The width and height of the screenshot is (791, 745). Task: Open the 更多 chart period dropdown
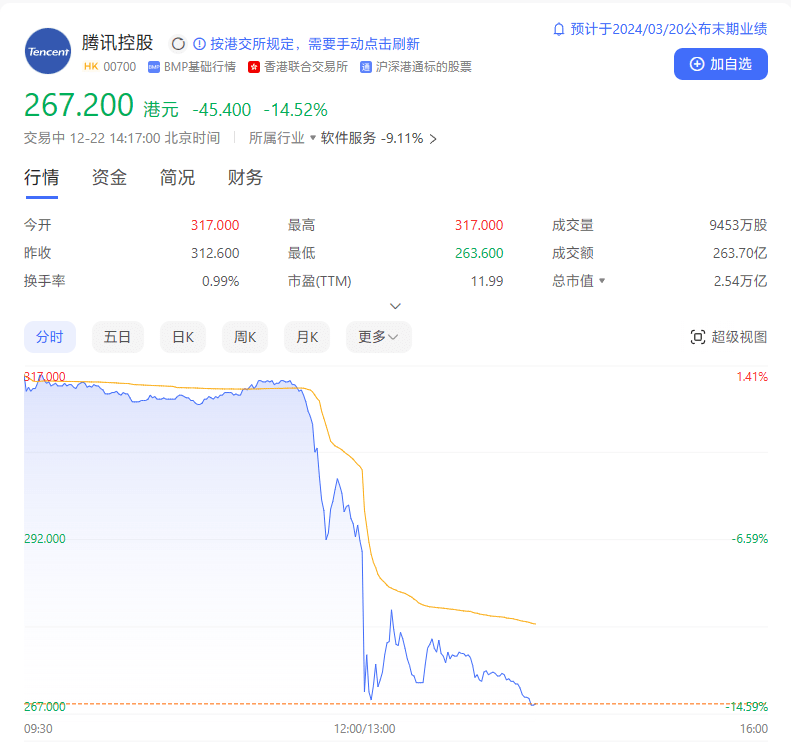(x=378, y=337)
